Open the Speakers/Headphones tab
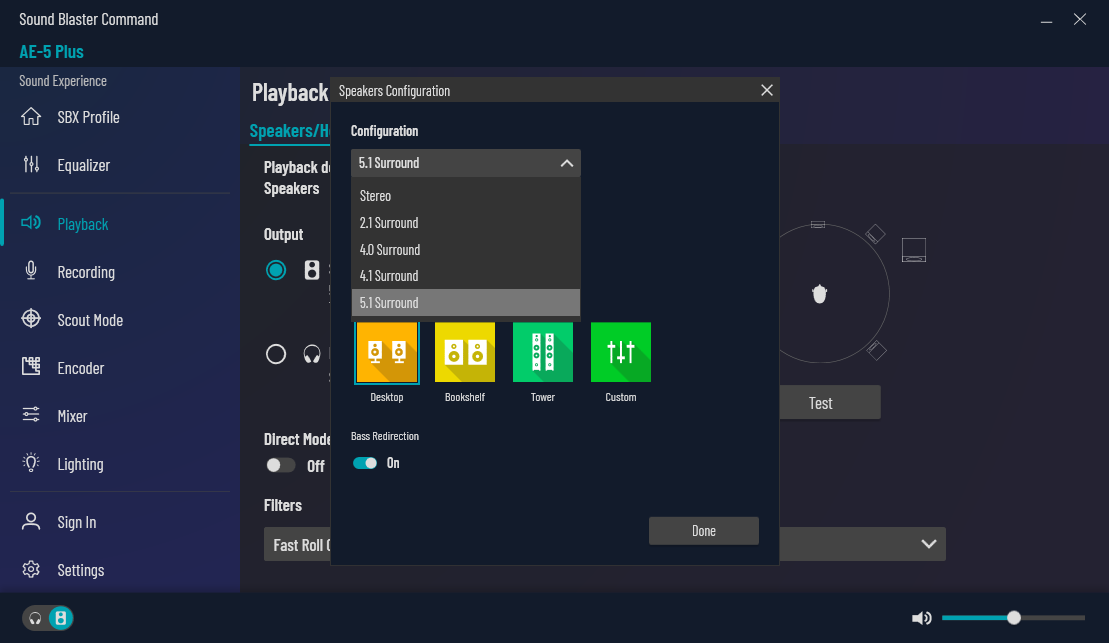Image resolution: width=1109 pixels, height=643 pixels. (x=289, y=131)
